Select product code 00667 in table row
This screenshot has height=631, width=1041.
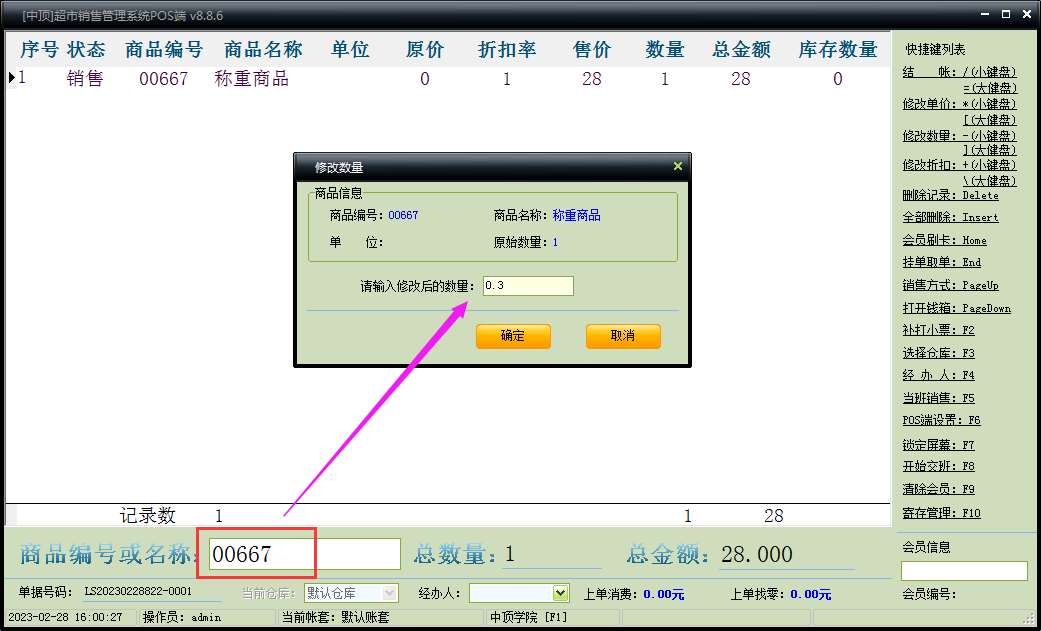[164, 79]
